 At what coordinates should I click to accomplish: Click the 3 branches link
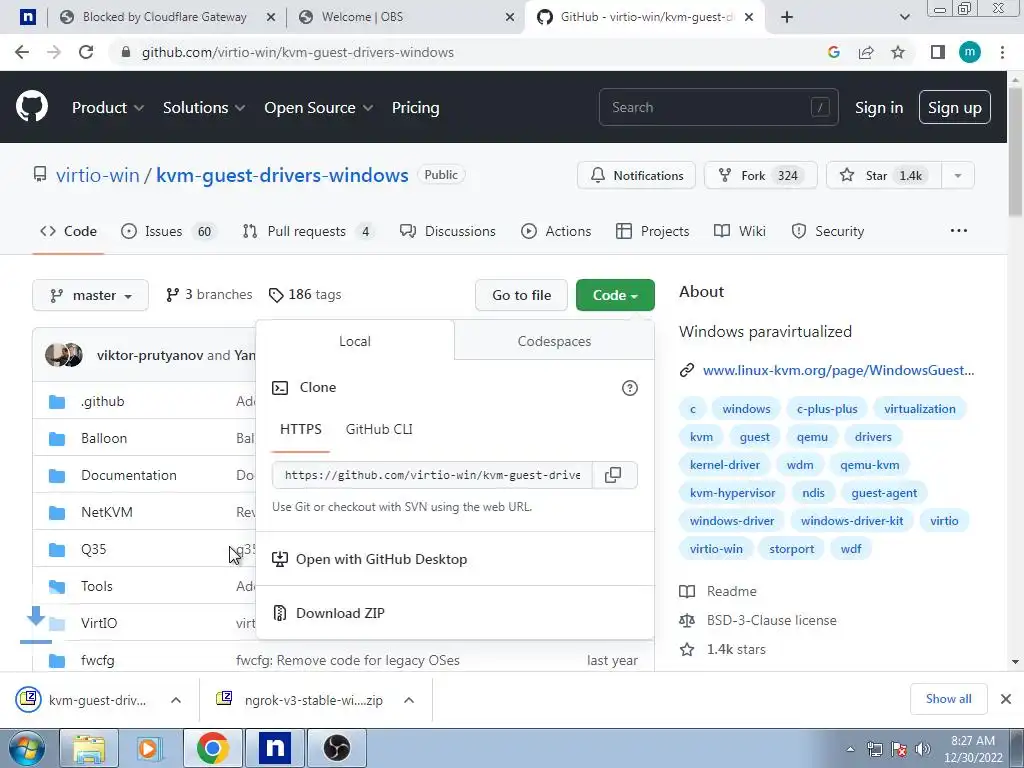click(x=209, y=295)
